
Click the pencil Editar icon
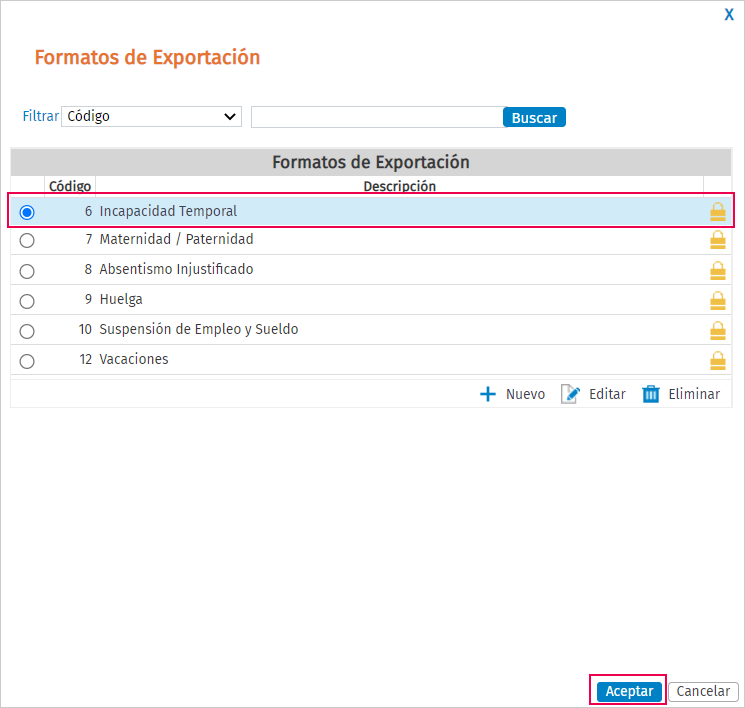point(570,394)
